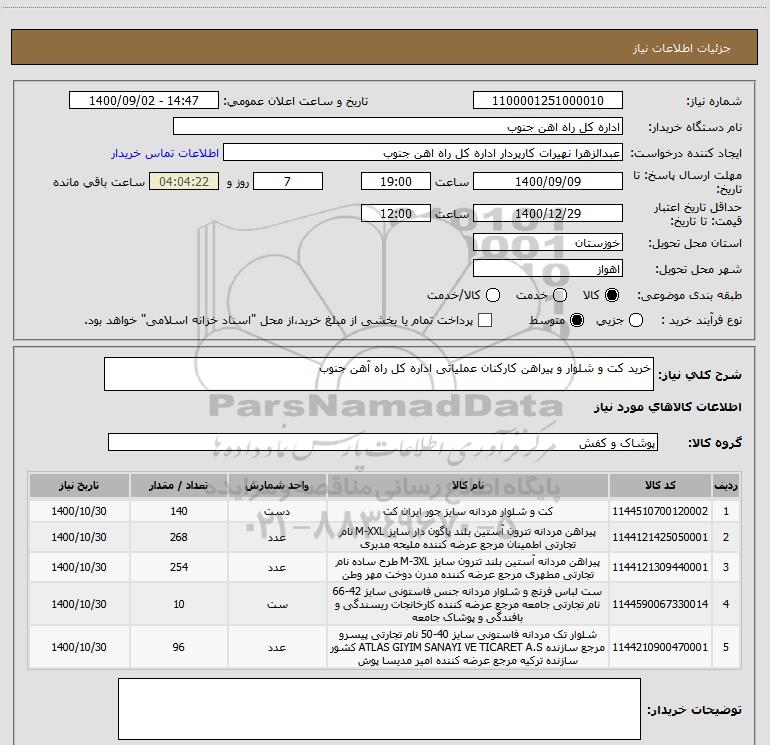Click the item name کت و شلوار مردانه

point(468,511)
